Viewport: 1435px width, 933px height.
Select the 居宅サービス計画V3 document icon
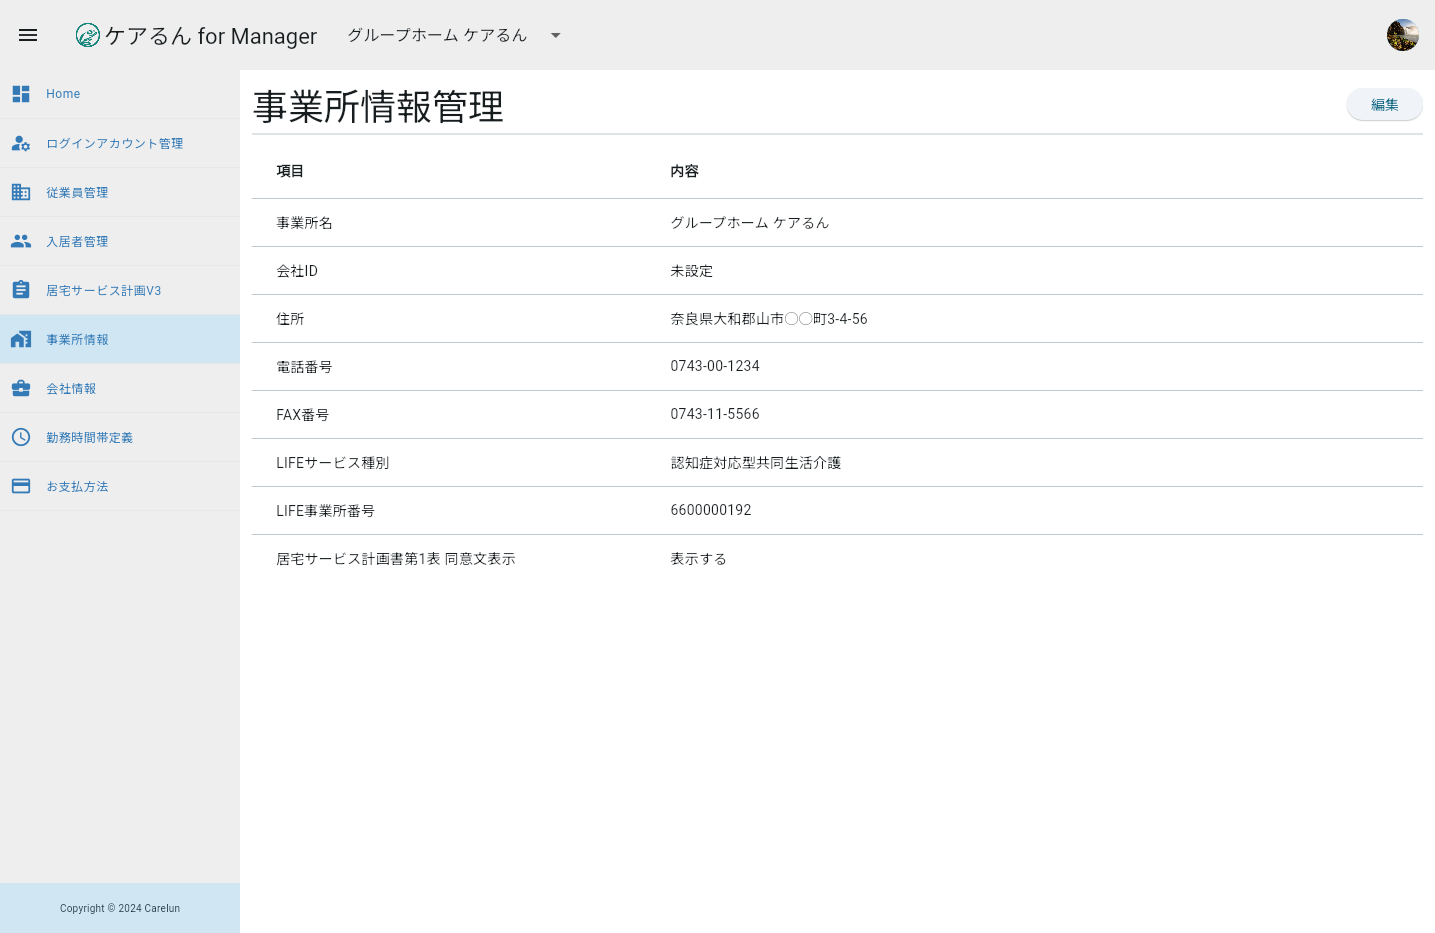(21, 290)
